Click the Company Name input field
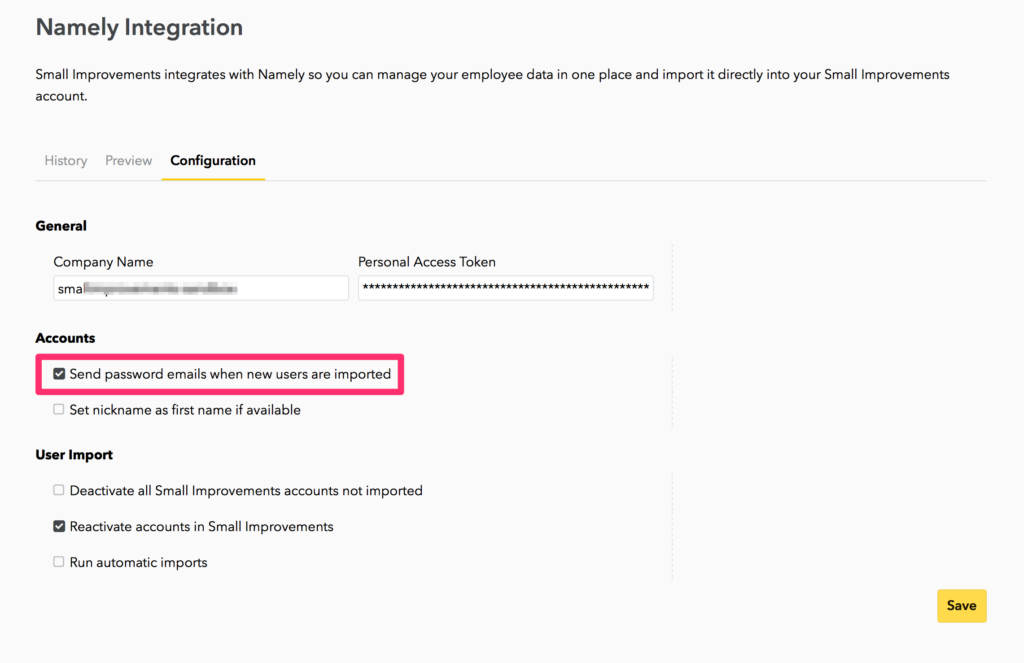 201,288
